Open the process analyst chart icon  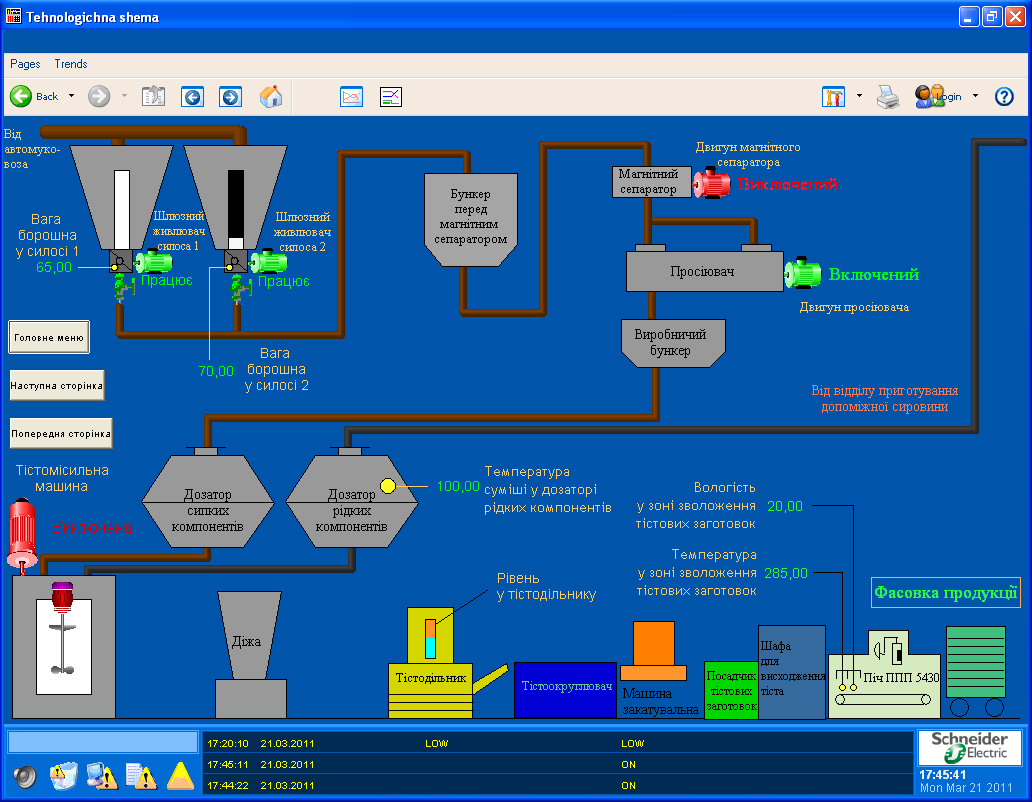391,97
